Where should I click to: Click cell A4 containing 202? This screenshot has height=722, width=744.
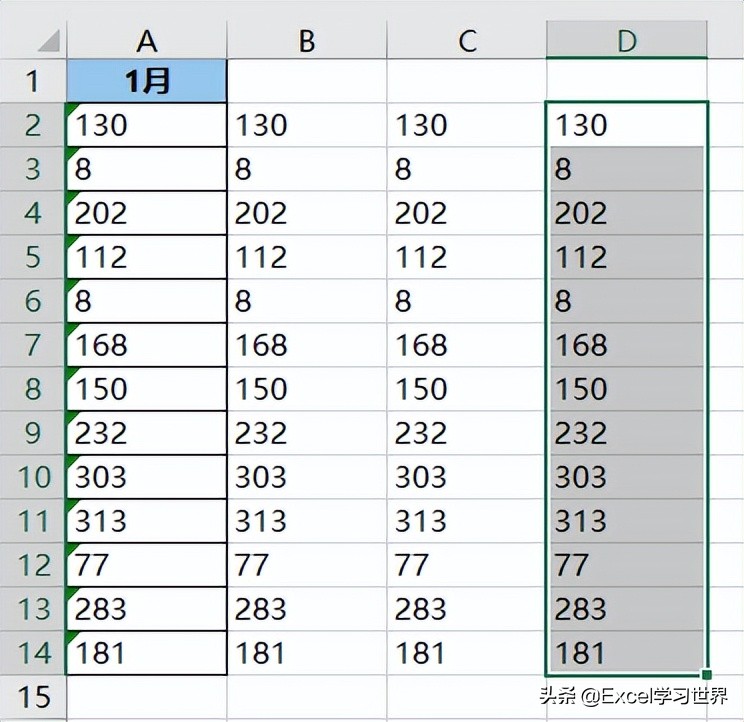147,213
